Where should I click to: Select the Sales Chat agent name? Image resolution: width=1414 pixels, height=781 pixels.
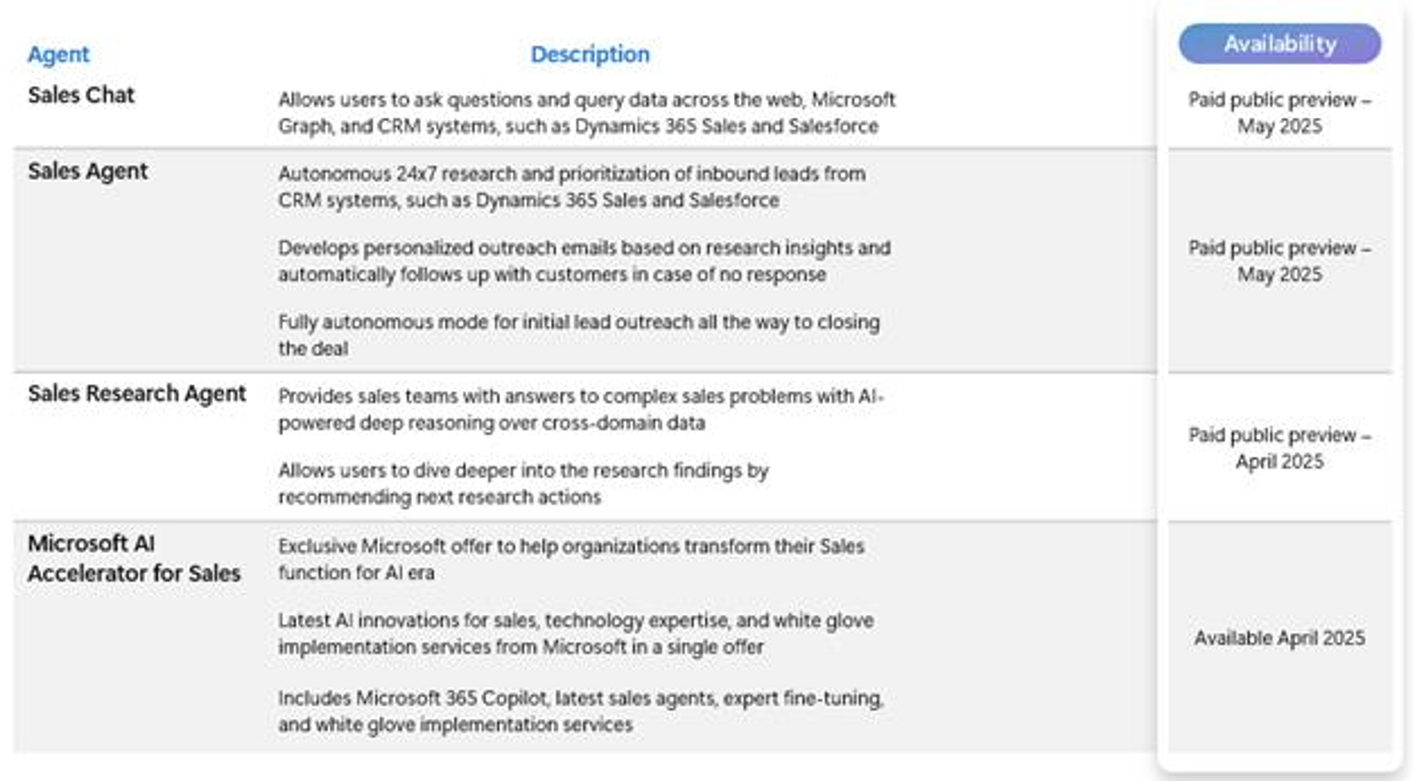81,95
